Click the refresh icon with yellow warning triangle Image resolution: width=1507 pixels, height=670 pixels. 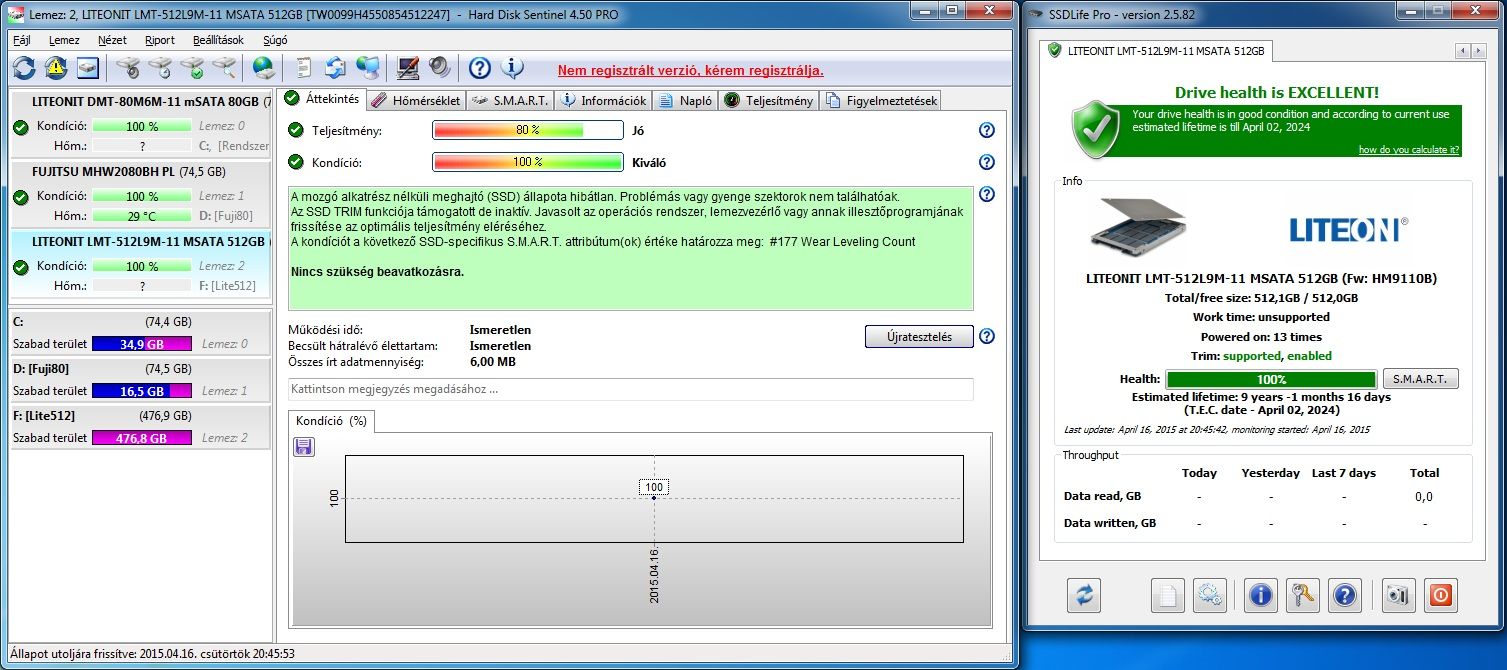pos(56,68)
